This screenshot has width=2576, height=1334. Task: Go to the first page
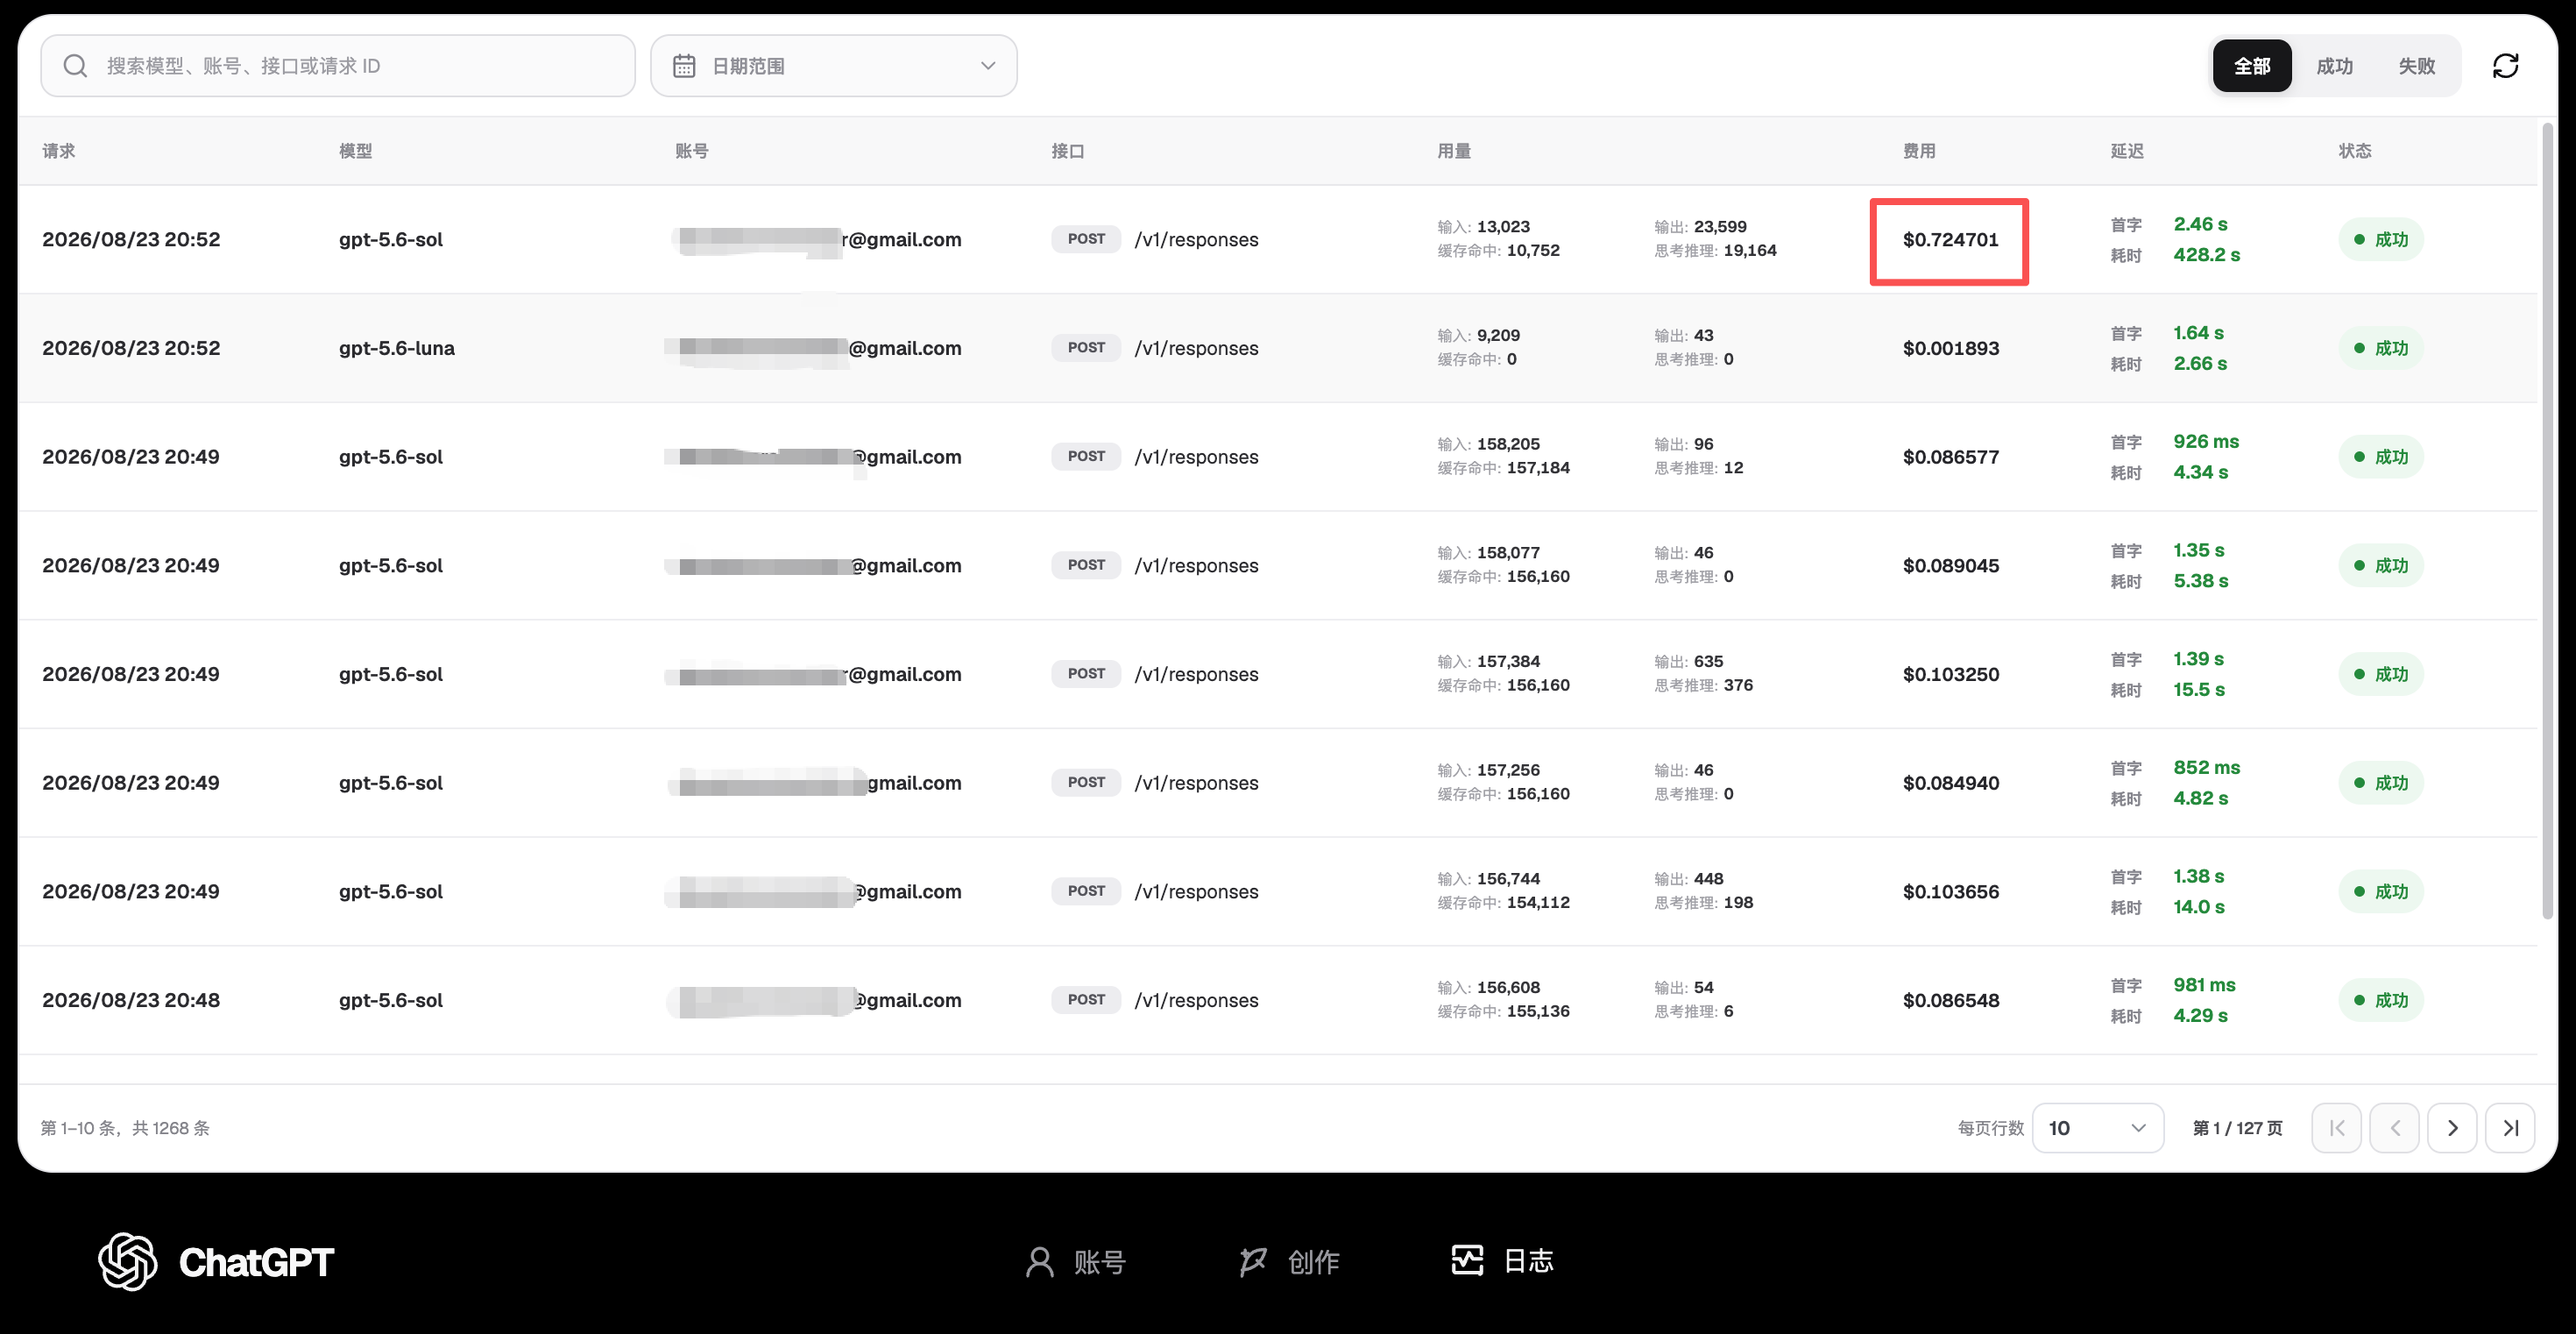point(2336,1128)
